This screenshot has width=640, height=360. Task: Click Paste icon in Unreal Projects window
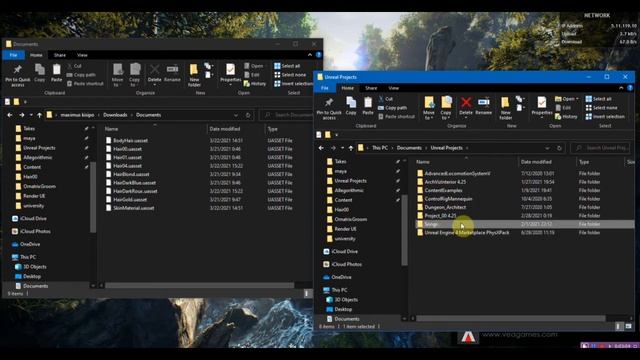point(368,102)
